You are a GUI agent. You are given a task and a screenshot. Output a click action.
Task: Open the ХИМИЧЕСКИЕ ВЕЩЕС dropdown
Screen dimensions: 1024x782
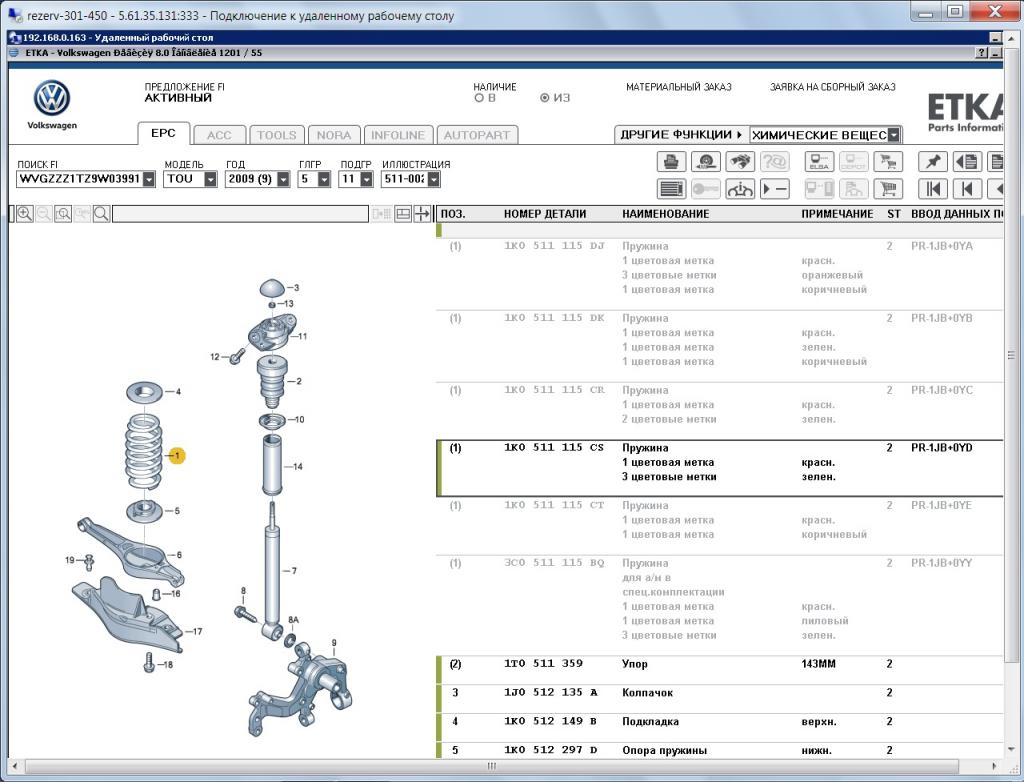pyautogui.click(x=893, y=135)
